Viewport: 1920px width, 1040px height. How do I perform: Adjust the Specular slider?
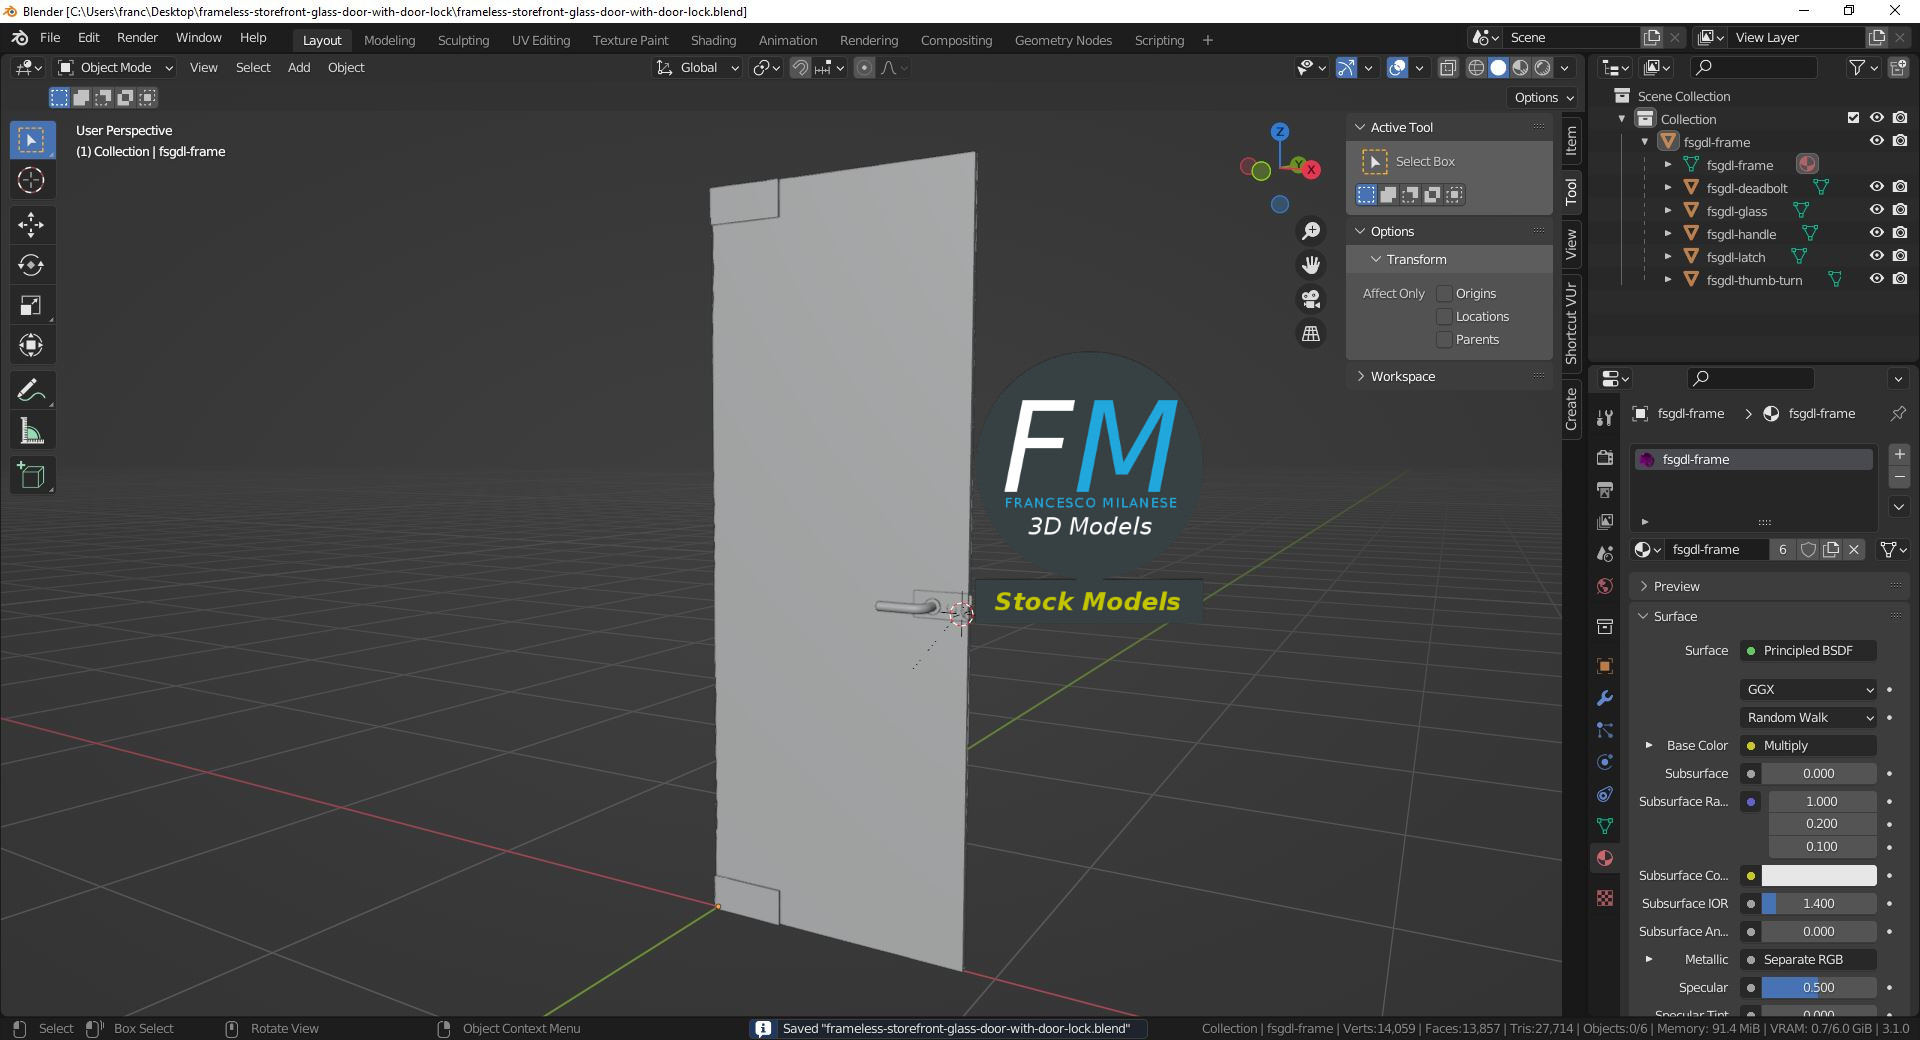pyautogui.click(x=1819, y=987)
